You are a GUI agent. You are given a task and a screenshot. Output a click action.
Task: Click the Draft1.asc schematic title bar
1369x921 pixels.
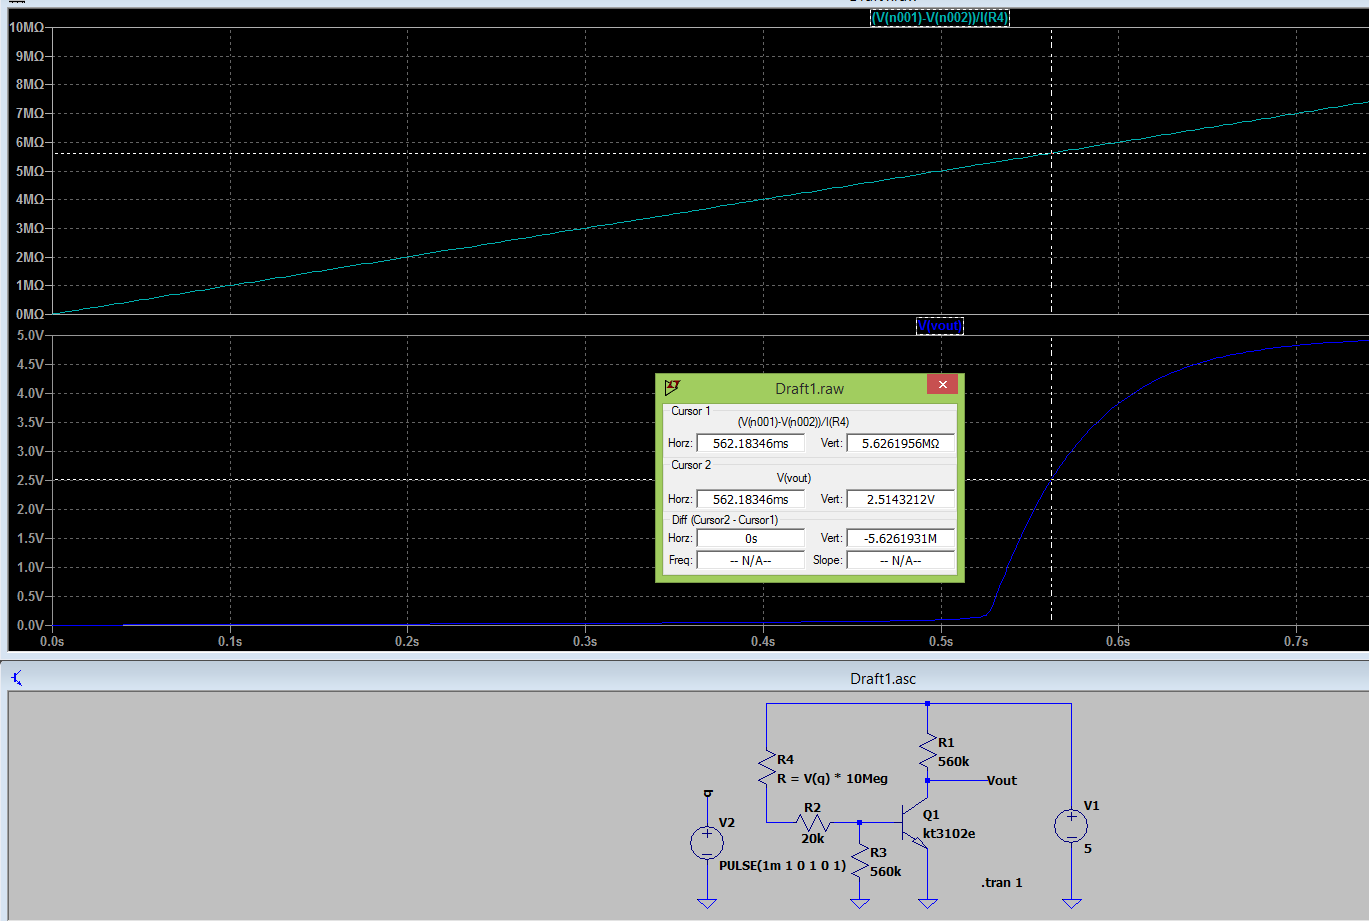(x=684, y=678)
